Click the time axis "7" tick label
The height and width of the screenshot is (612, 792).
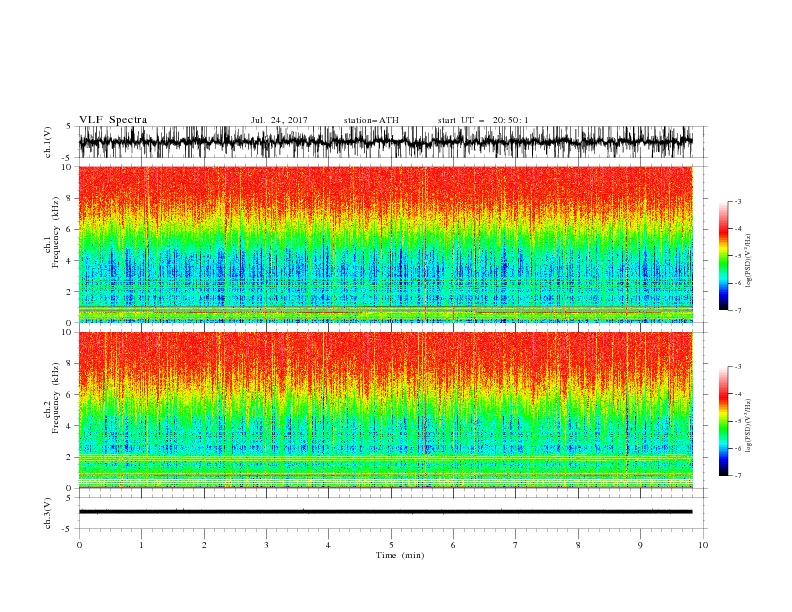click(516, 545)
